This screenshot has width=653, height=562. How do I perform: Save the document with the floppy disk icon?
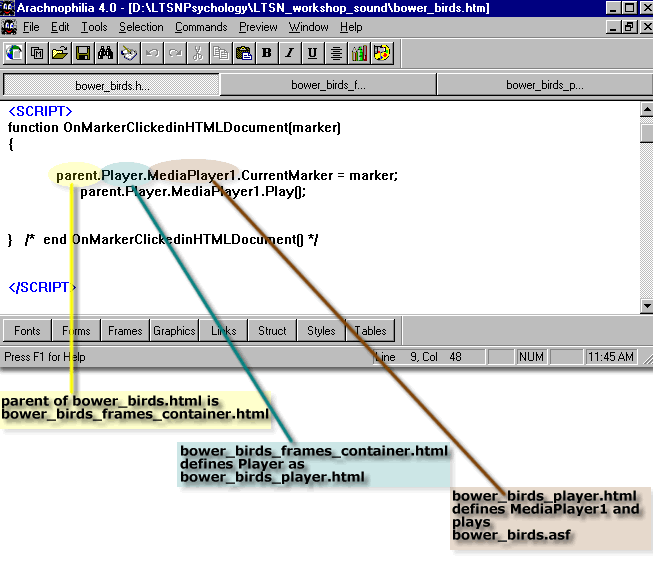tap(82, 52)
